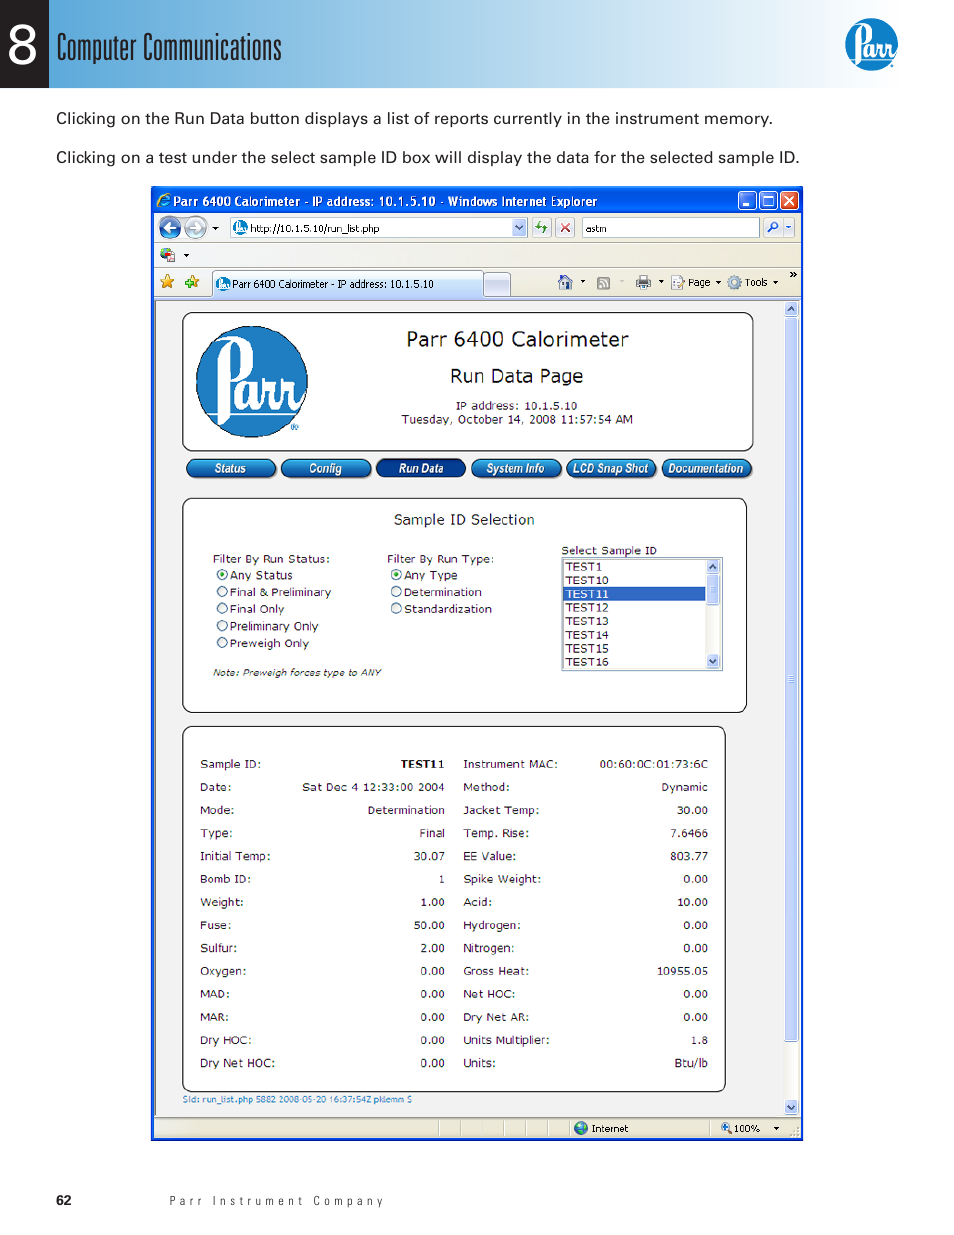Open a new blank tab
Screen dimensions: 954x1235
click(x=497, y=285)
